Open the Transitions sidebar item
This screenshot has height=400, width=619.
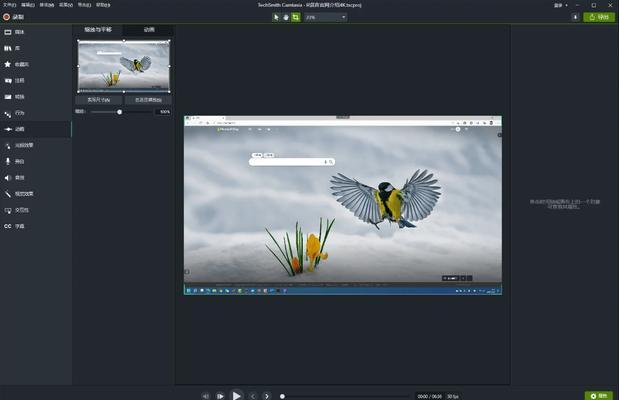click(x=36, y=97)
